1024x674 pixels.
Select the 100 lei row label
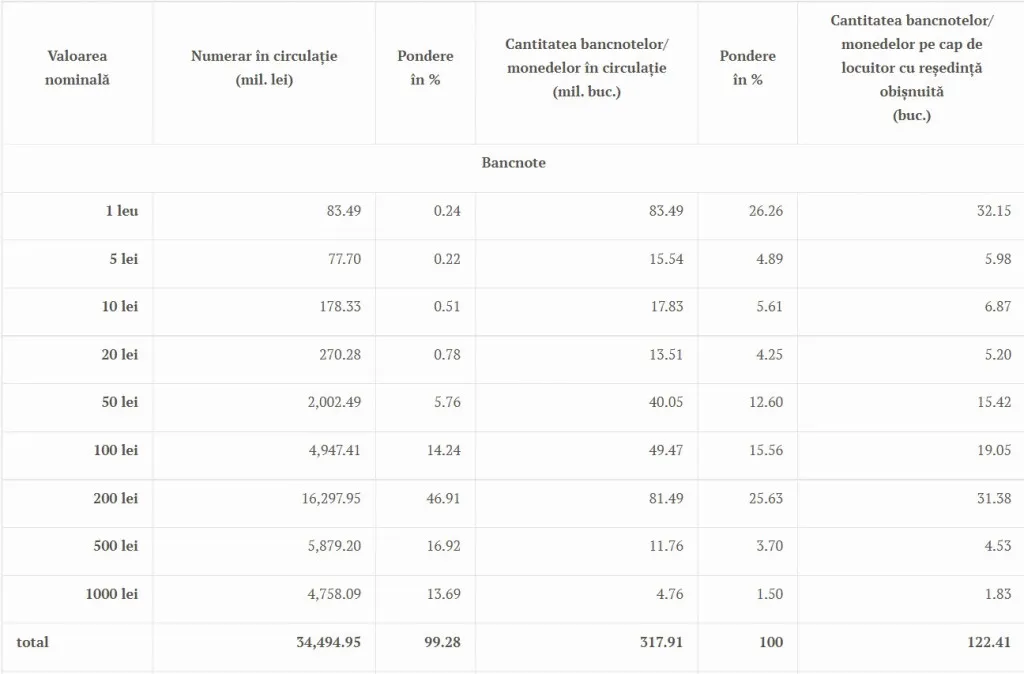(x=116, y=450)
